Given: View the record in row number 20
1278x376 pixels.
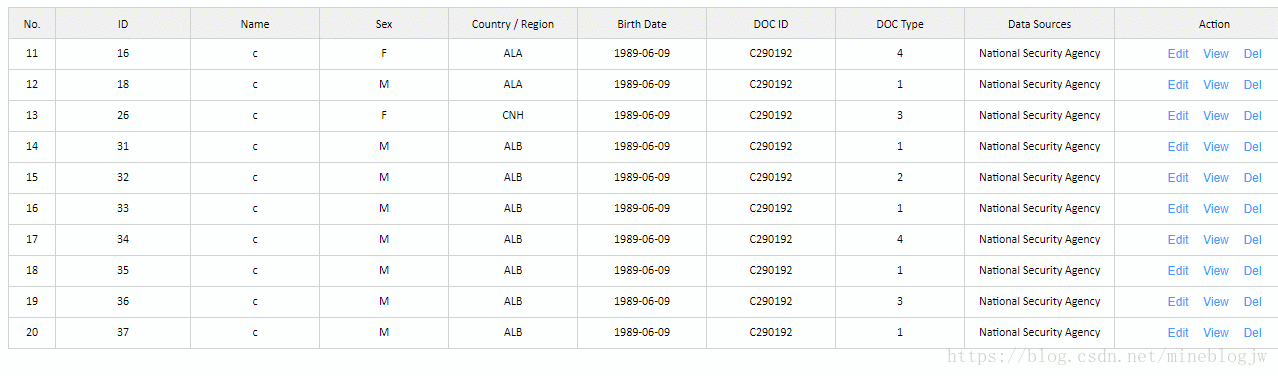Looking at the screenshot, I should point(1216,333).
